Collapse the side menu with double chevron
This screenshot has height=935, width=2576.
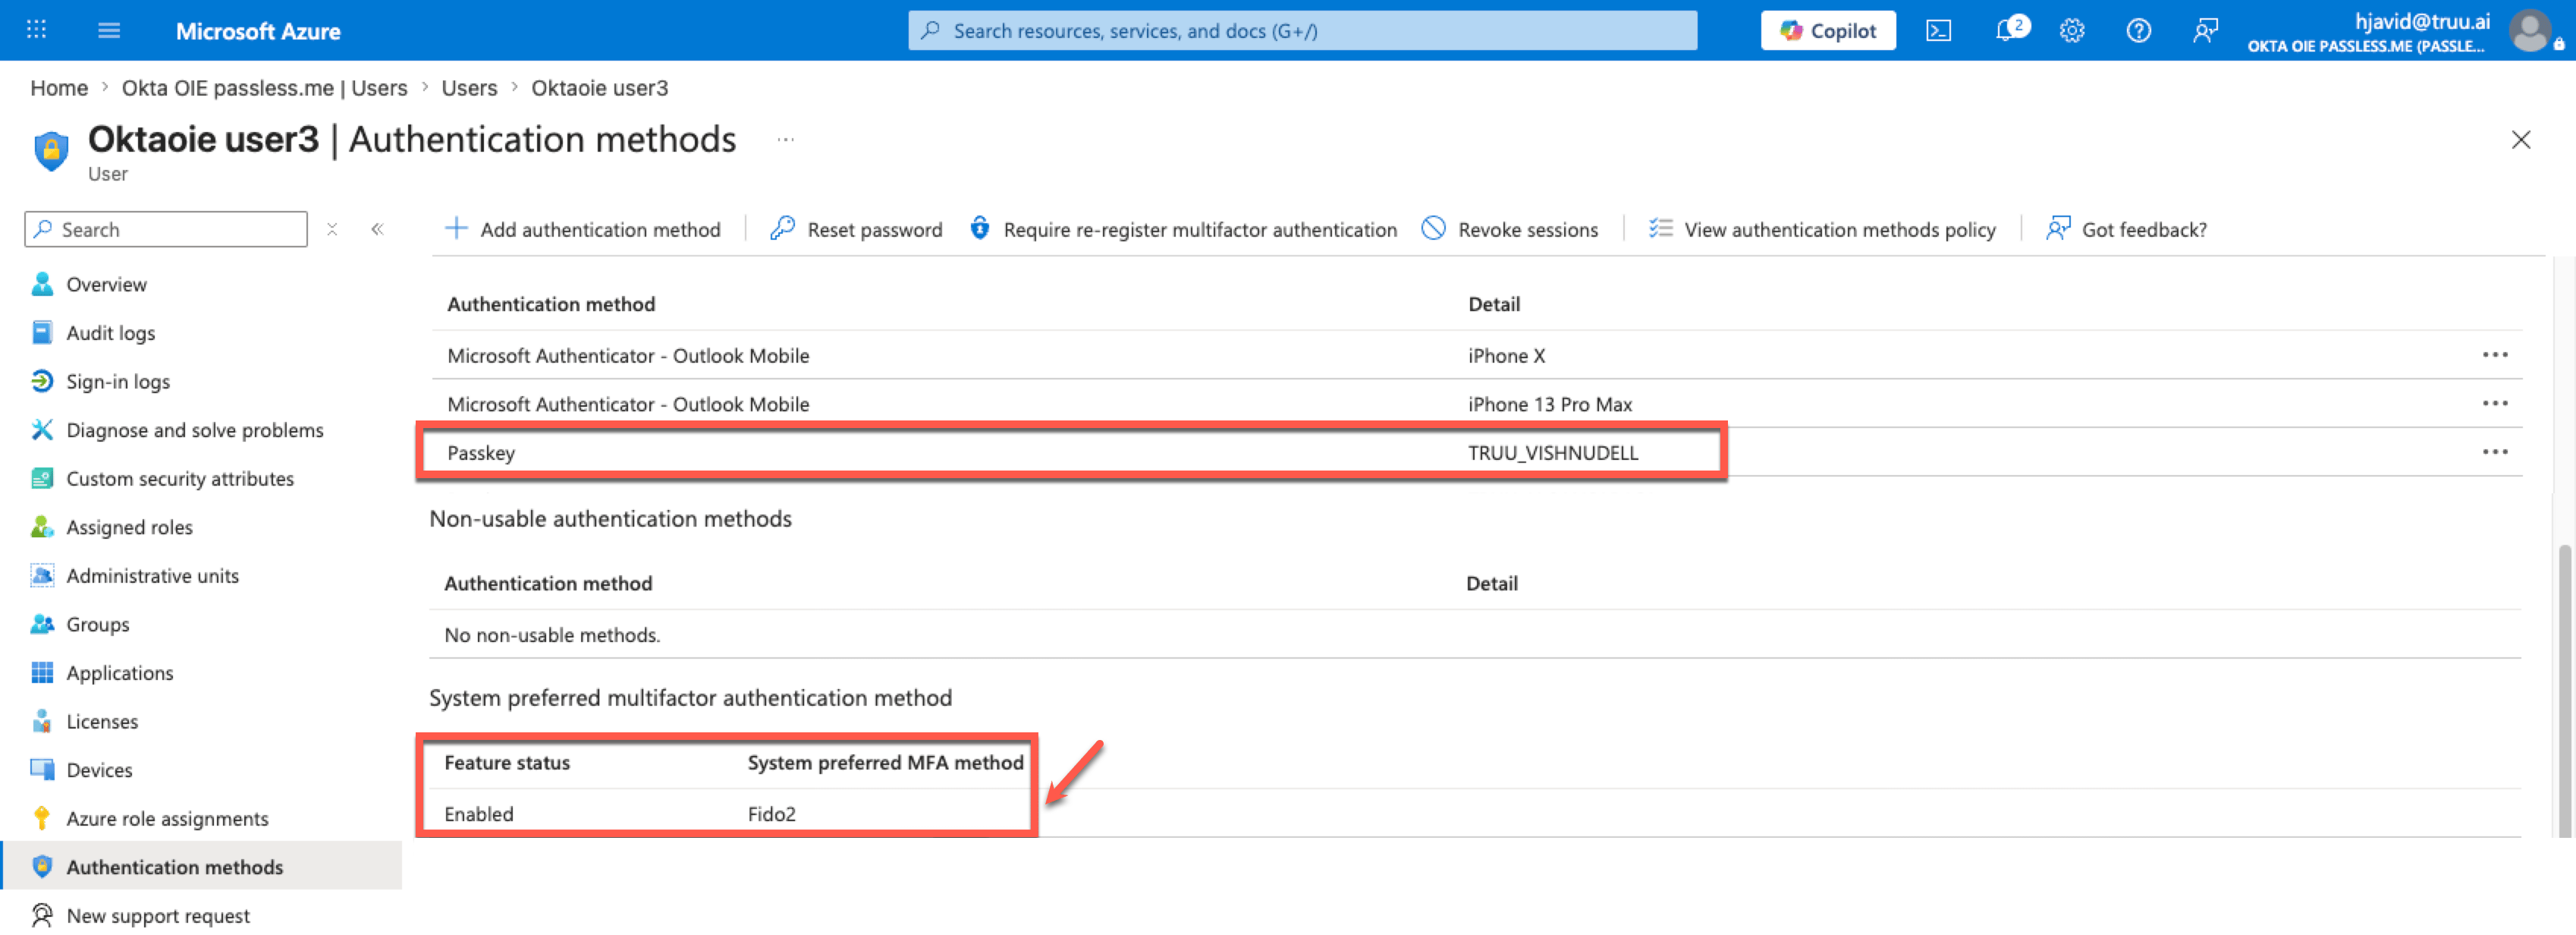pos(377,229)
